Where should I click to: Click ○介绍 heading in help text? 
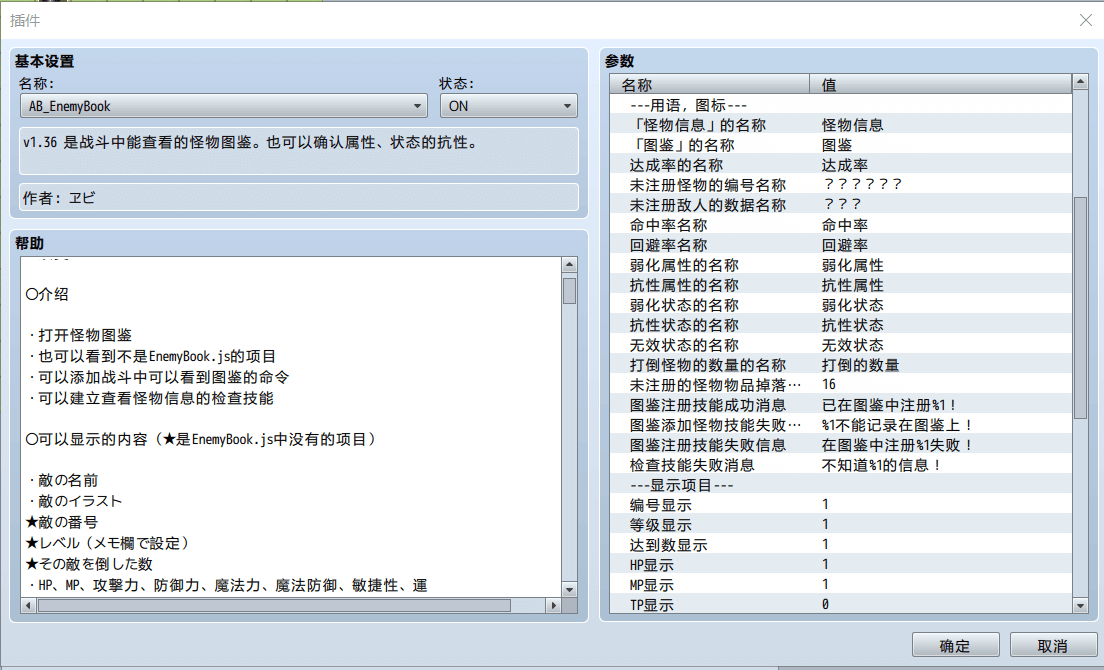point(47,294)
